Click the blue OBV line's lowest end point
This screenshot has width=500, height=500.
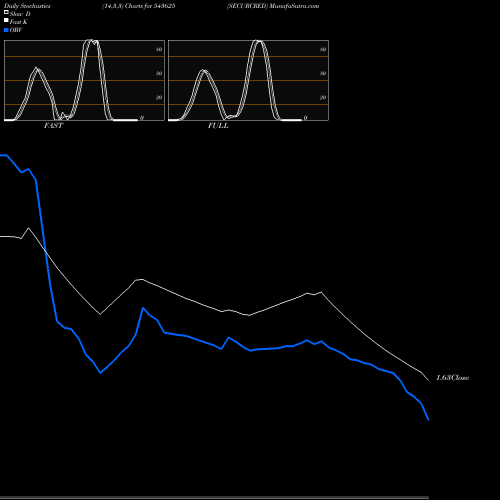coord(428,419)
